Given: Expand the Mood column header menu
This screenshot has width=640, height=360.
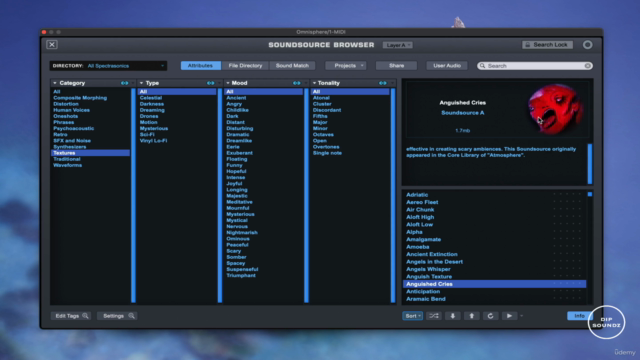Looking at the screenshot, I should coord(228,83).
